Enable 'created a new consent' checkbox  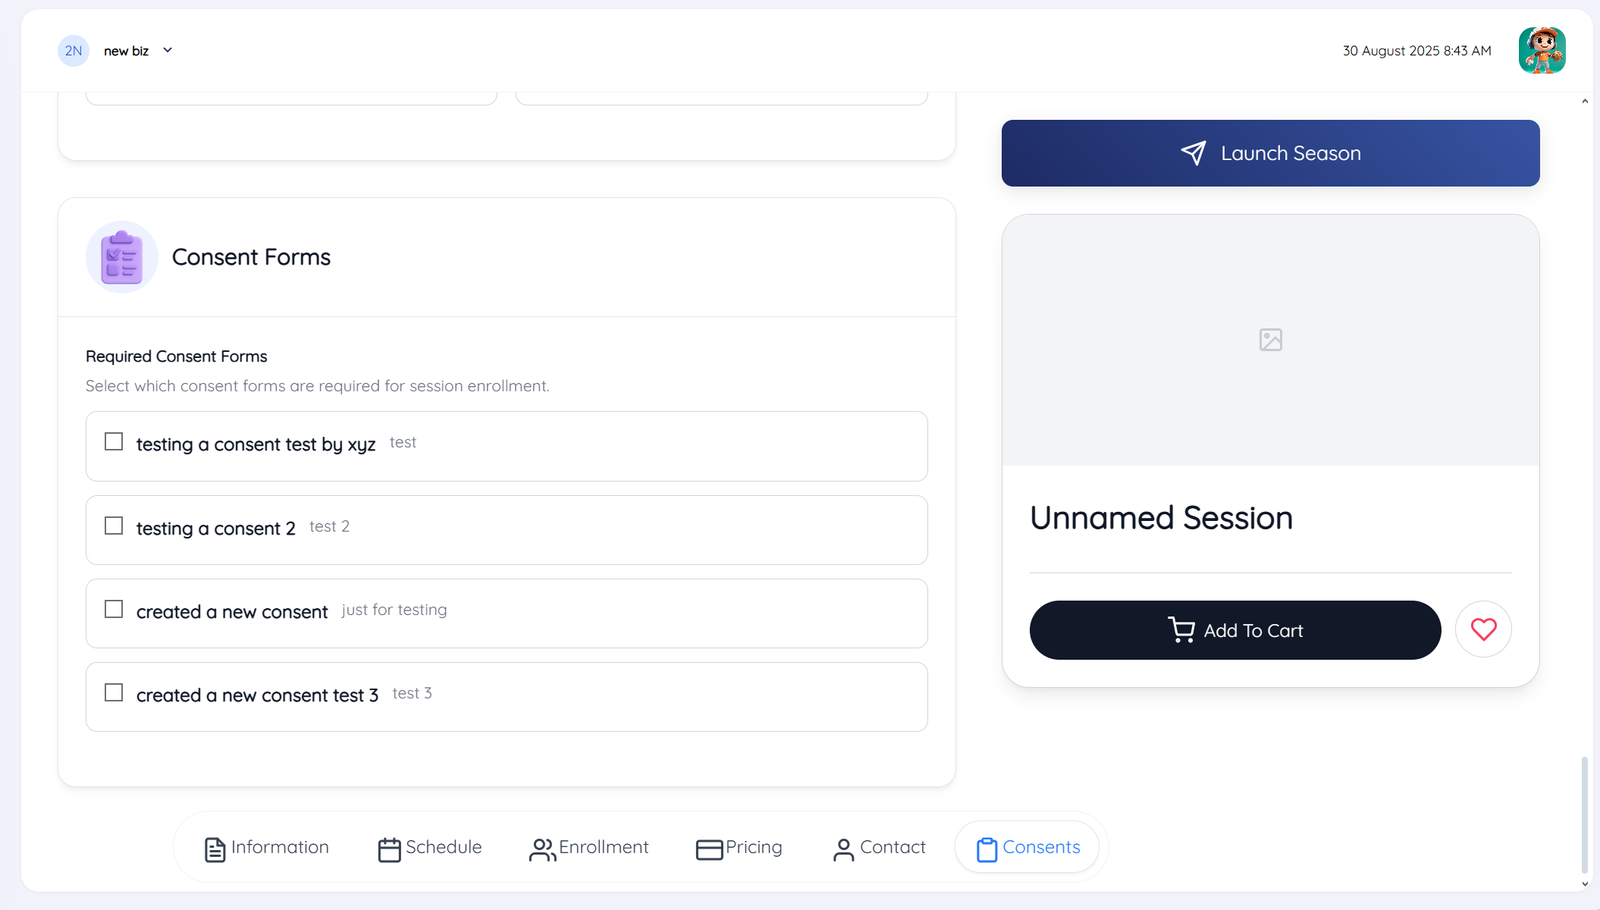pyautogui.click(x=114, y=609)
